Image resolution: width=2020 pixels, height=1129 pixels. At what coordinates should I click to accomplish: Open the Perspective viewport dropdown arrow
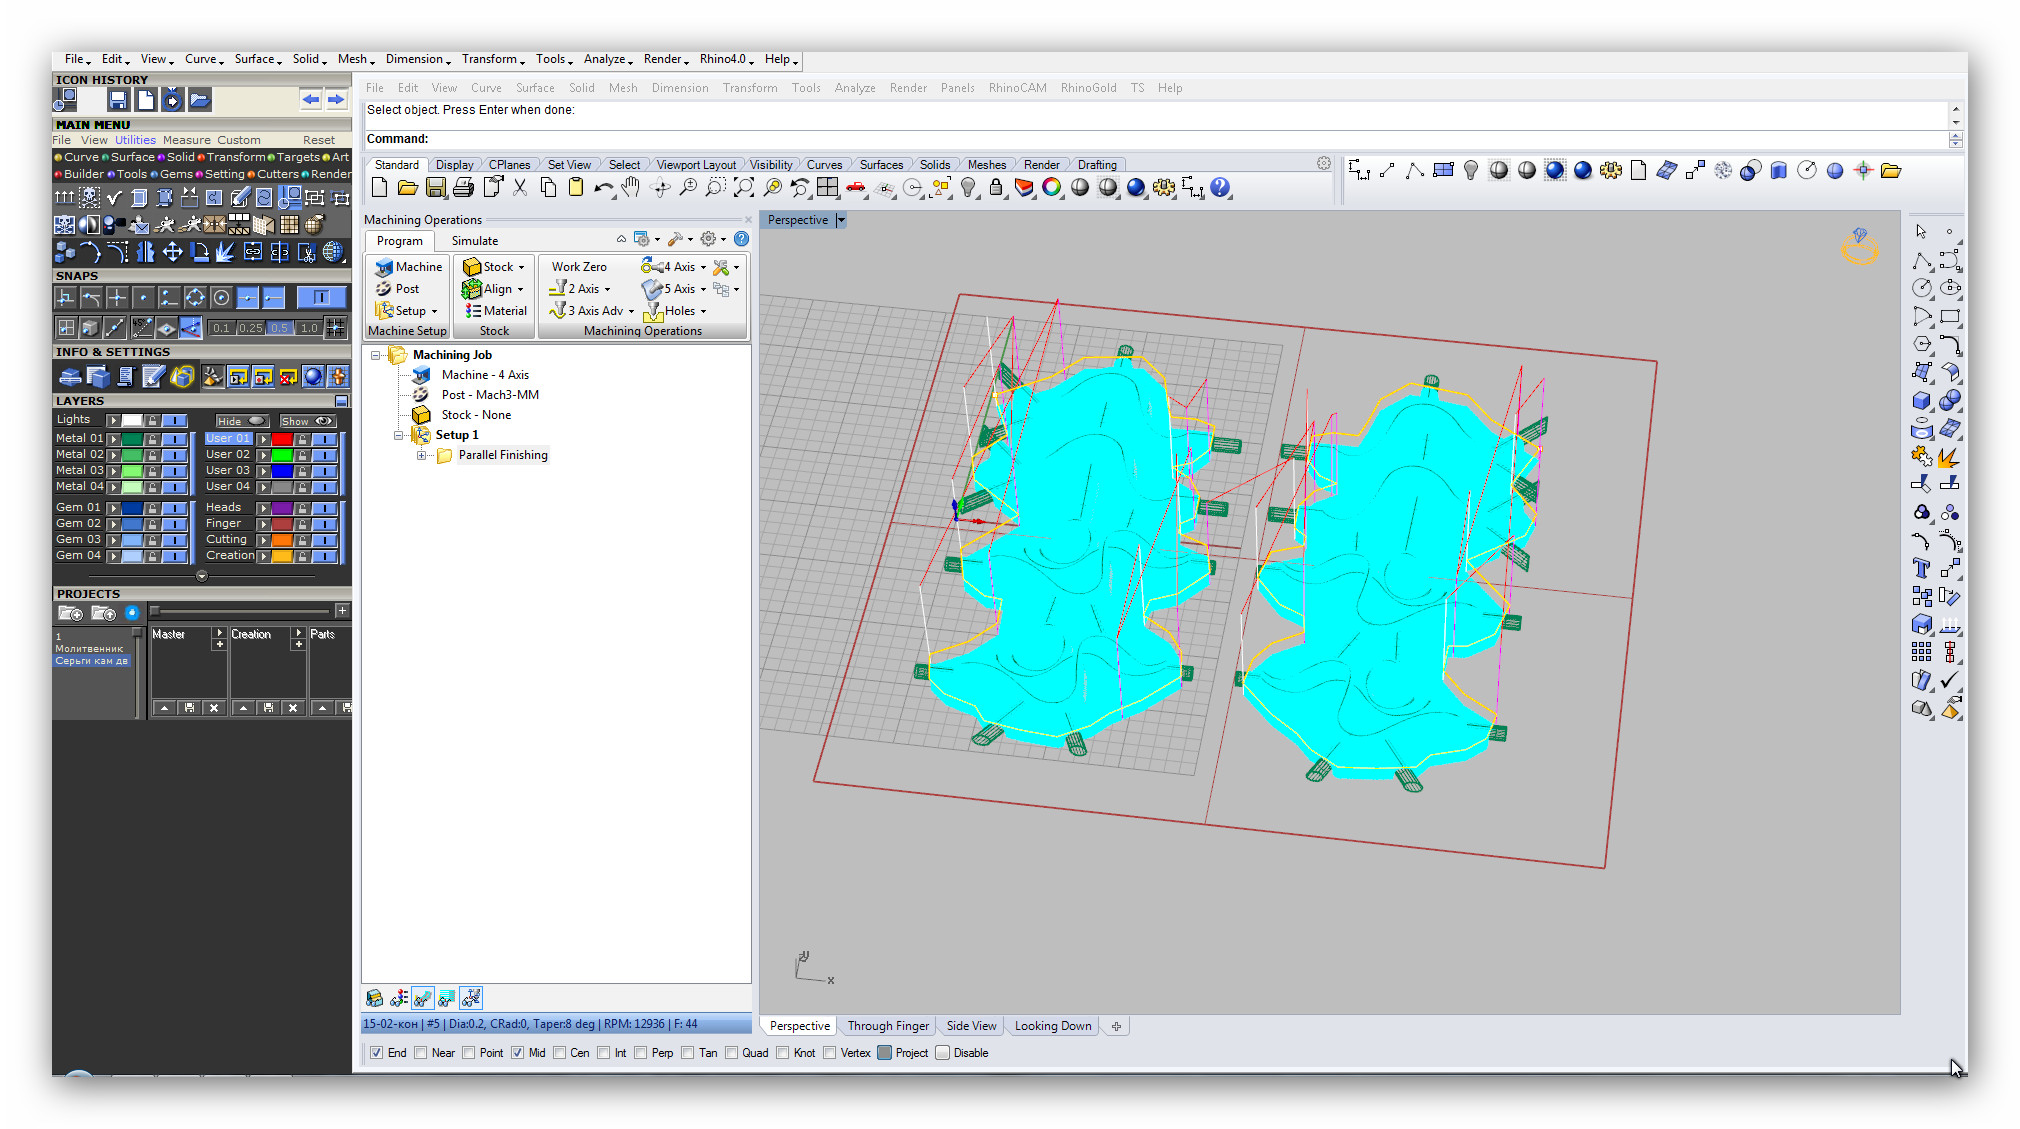pyautogui.click(x=841, y=220)
